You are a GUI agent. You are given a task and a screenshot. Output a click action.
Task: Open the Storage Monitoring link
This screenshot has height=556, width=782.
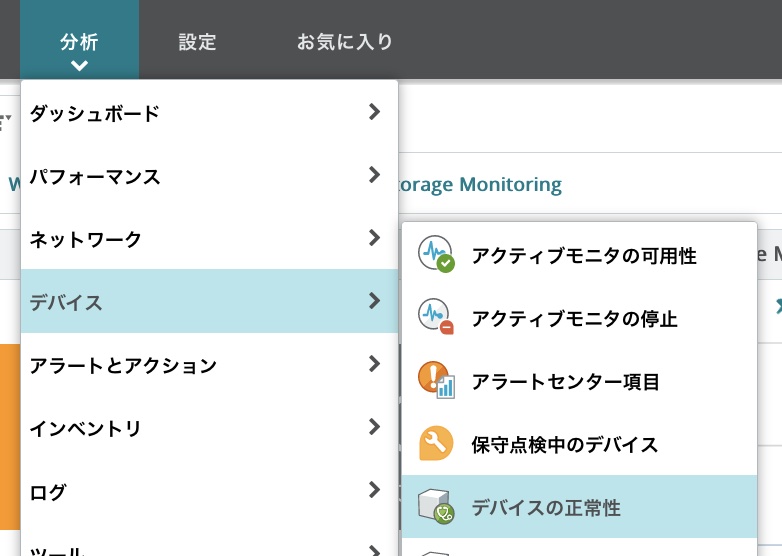(480, 184)
